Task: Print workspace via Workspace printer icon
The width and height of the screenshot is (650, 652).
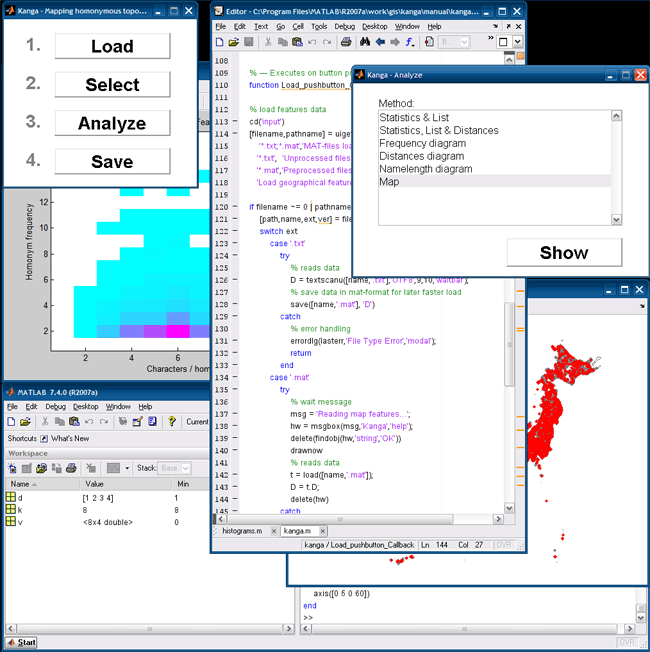Action: point(72,468)
